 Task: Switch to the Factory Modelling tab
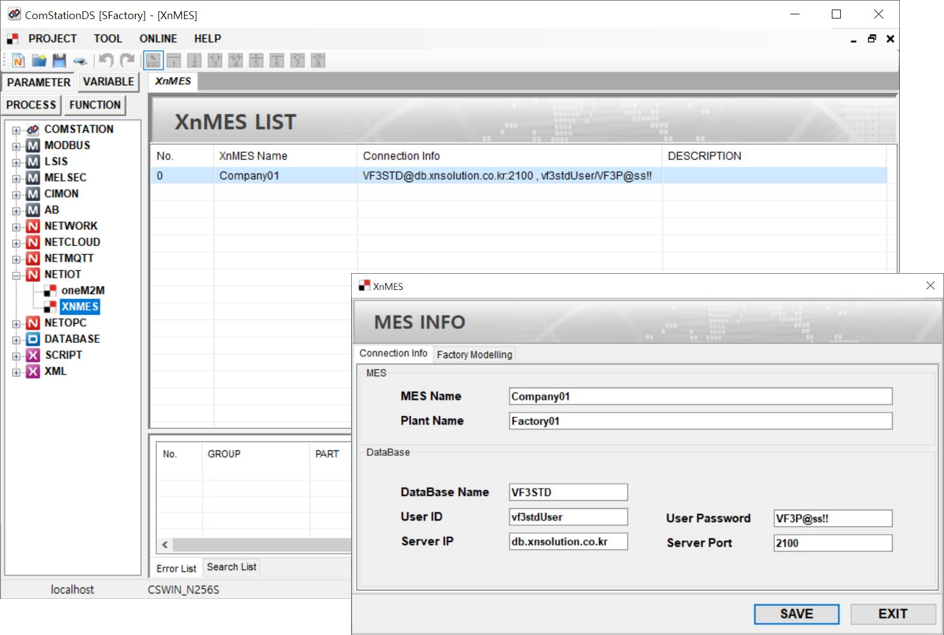(x=474, y=355)
